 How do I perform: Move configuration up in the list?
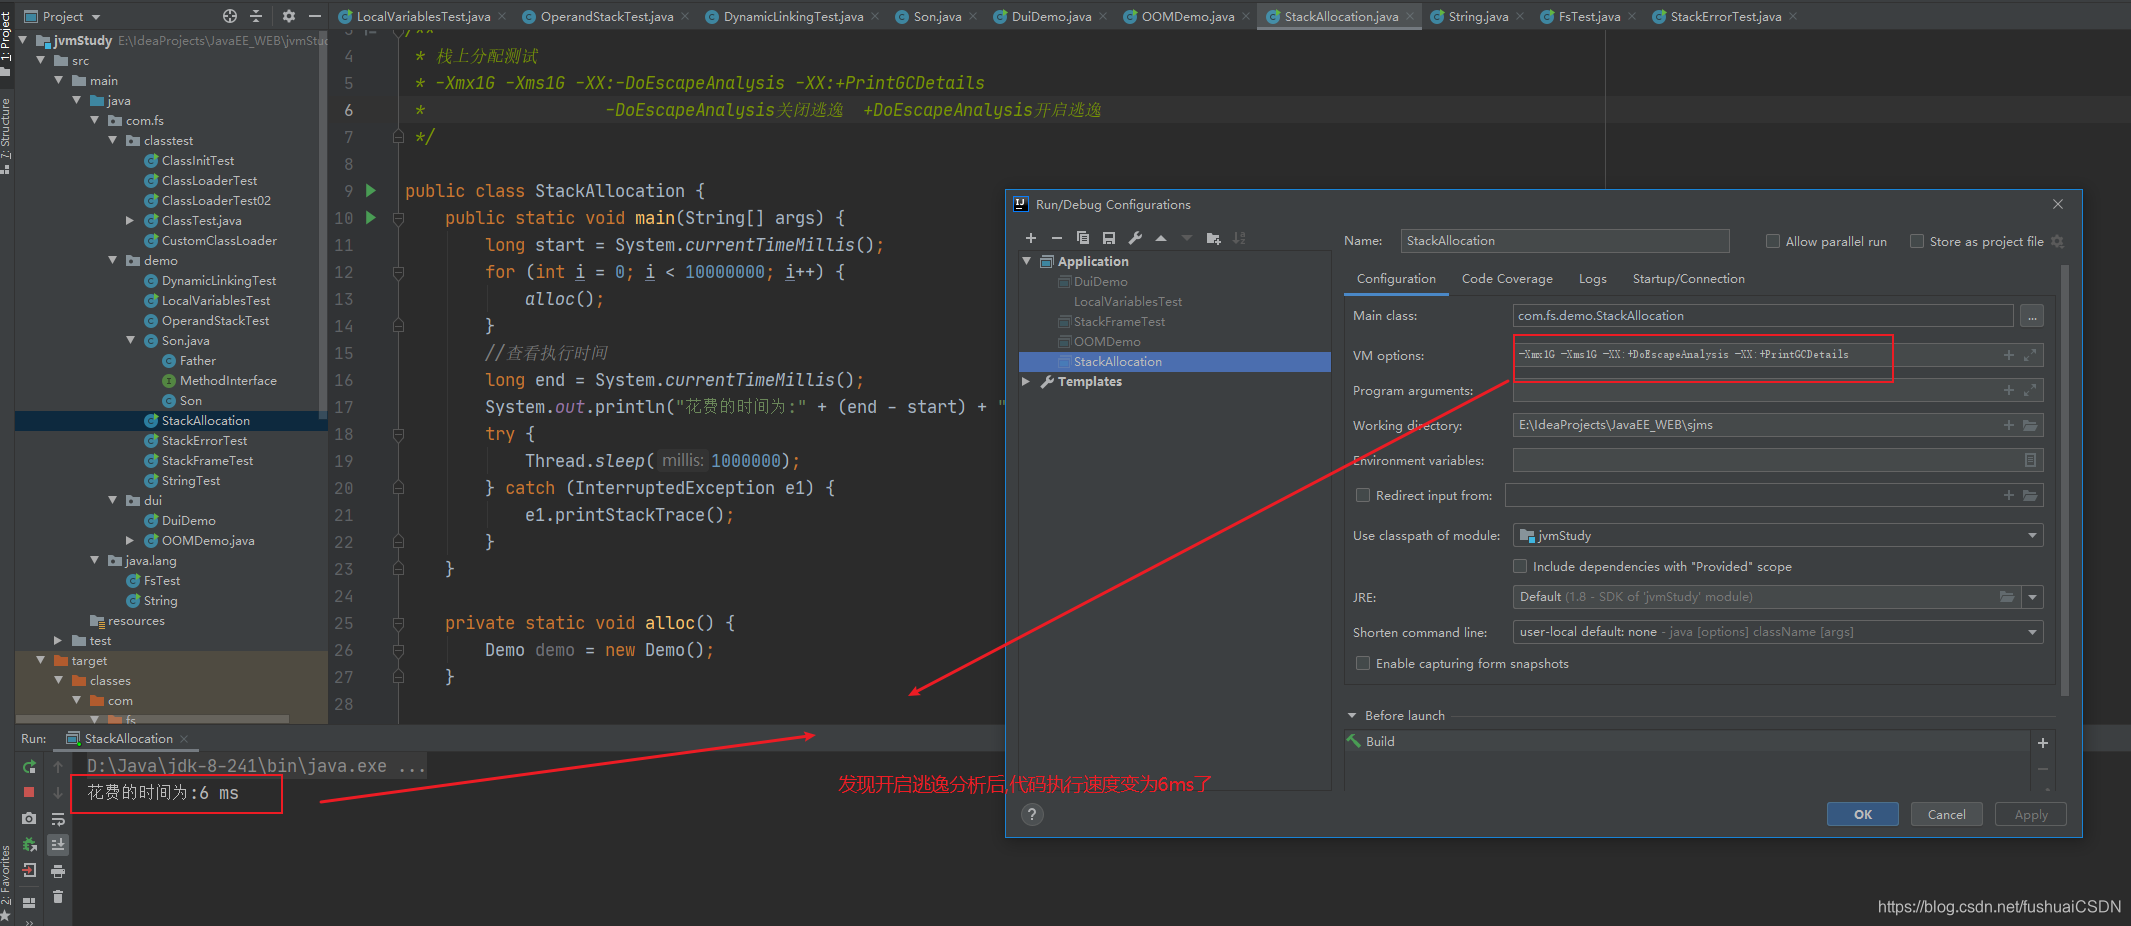point(1161,238)
